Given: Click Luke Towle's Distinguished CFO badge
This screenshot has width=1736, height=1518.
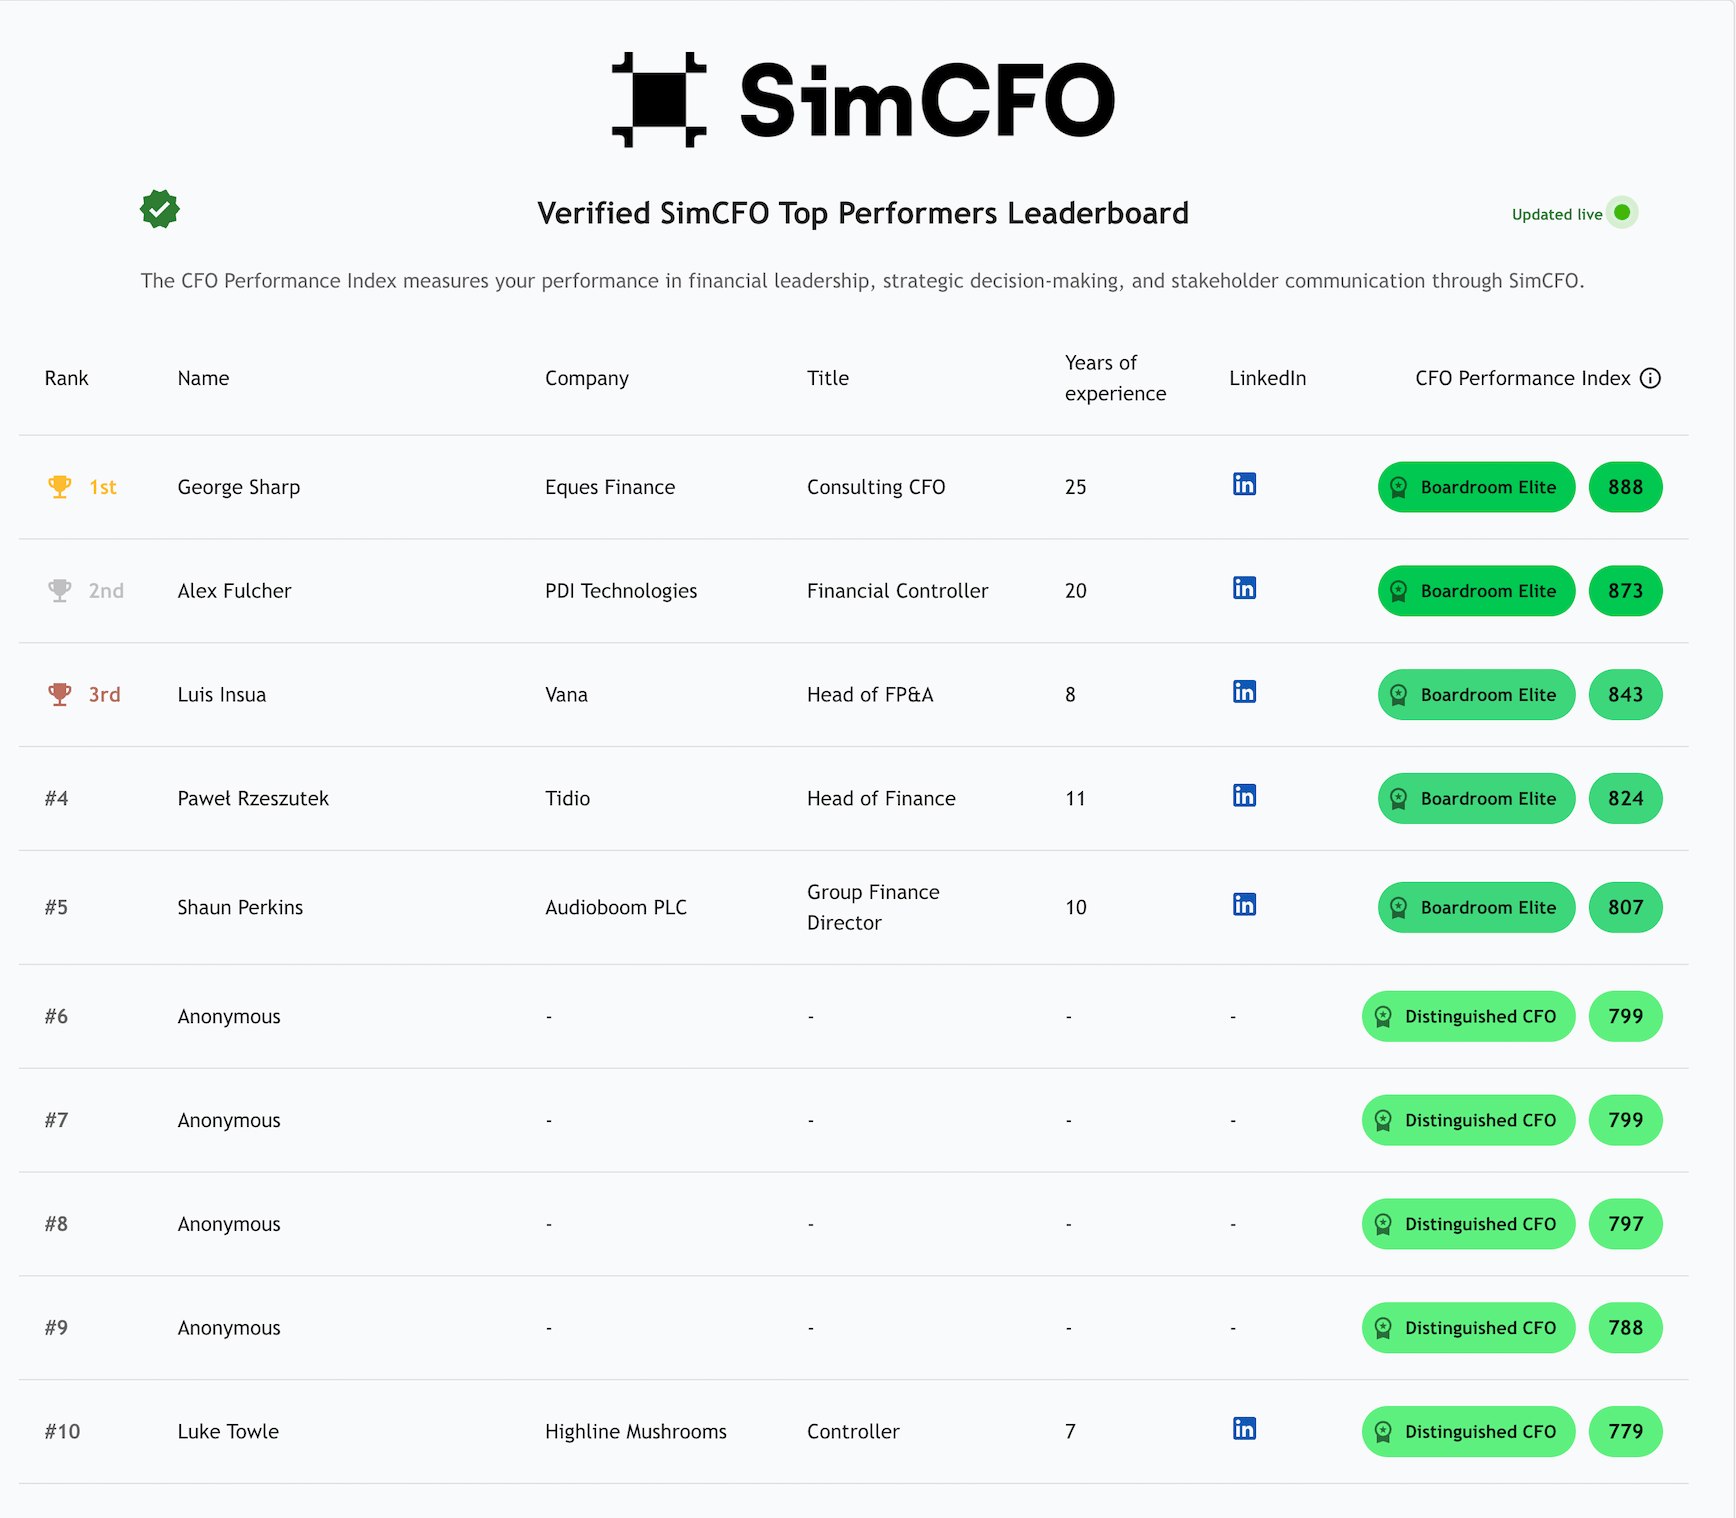Looking at the screenshot, I should (1468, 1433).
